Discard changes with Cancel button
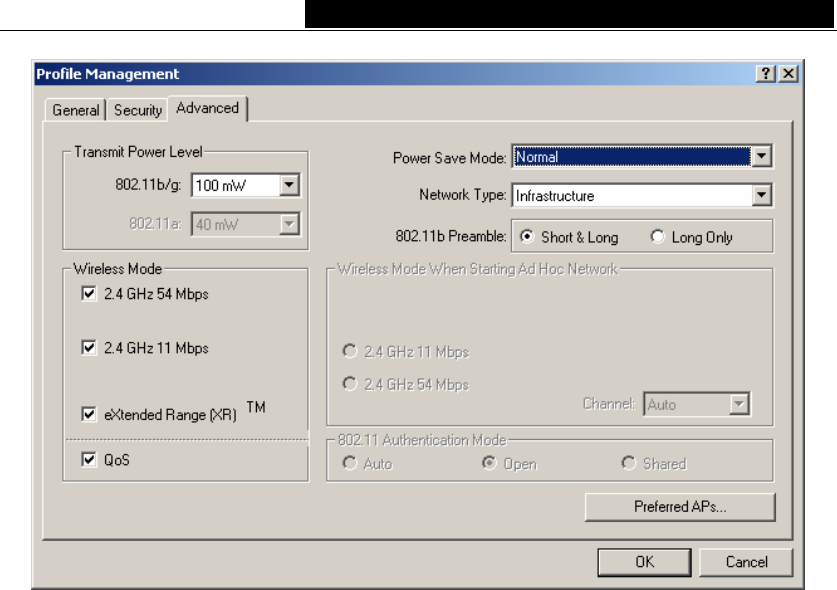 746,562
